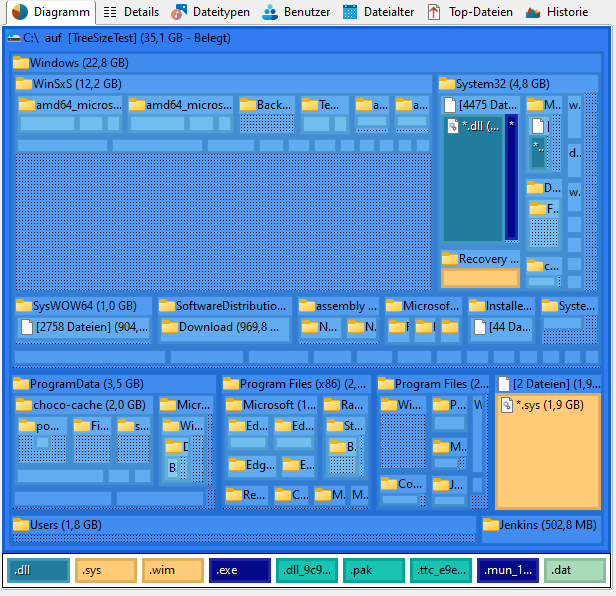This screenshot has width=616, height=596.
Task: Select the .mun_1... legend swatch
Action: click(x=508, y=570)
